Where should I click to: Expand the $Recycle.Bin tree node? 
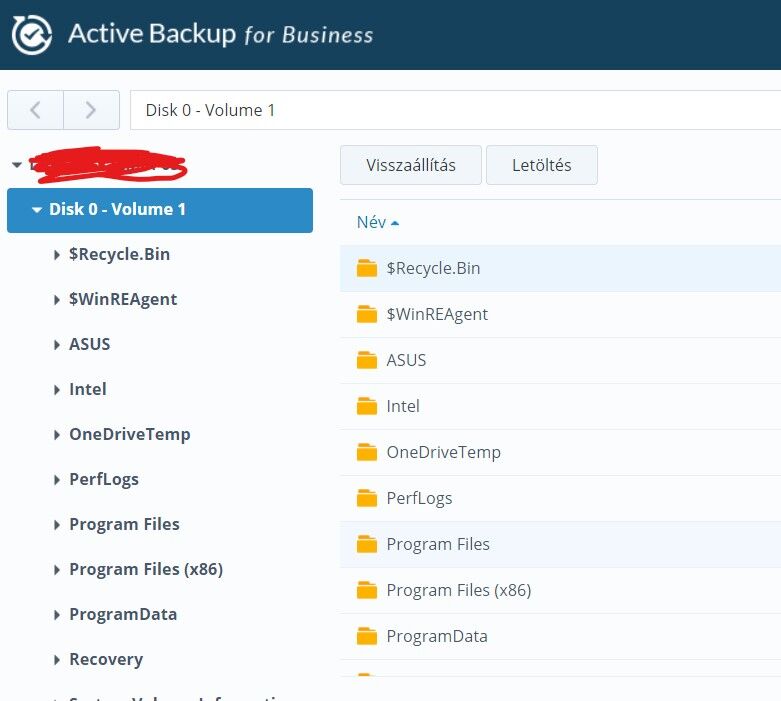click(x=56, y=255)
